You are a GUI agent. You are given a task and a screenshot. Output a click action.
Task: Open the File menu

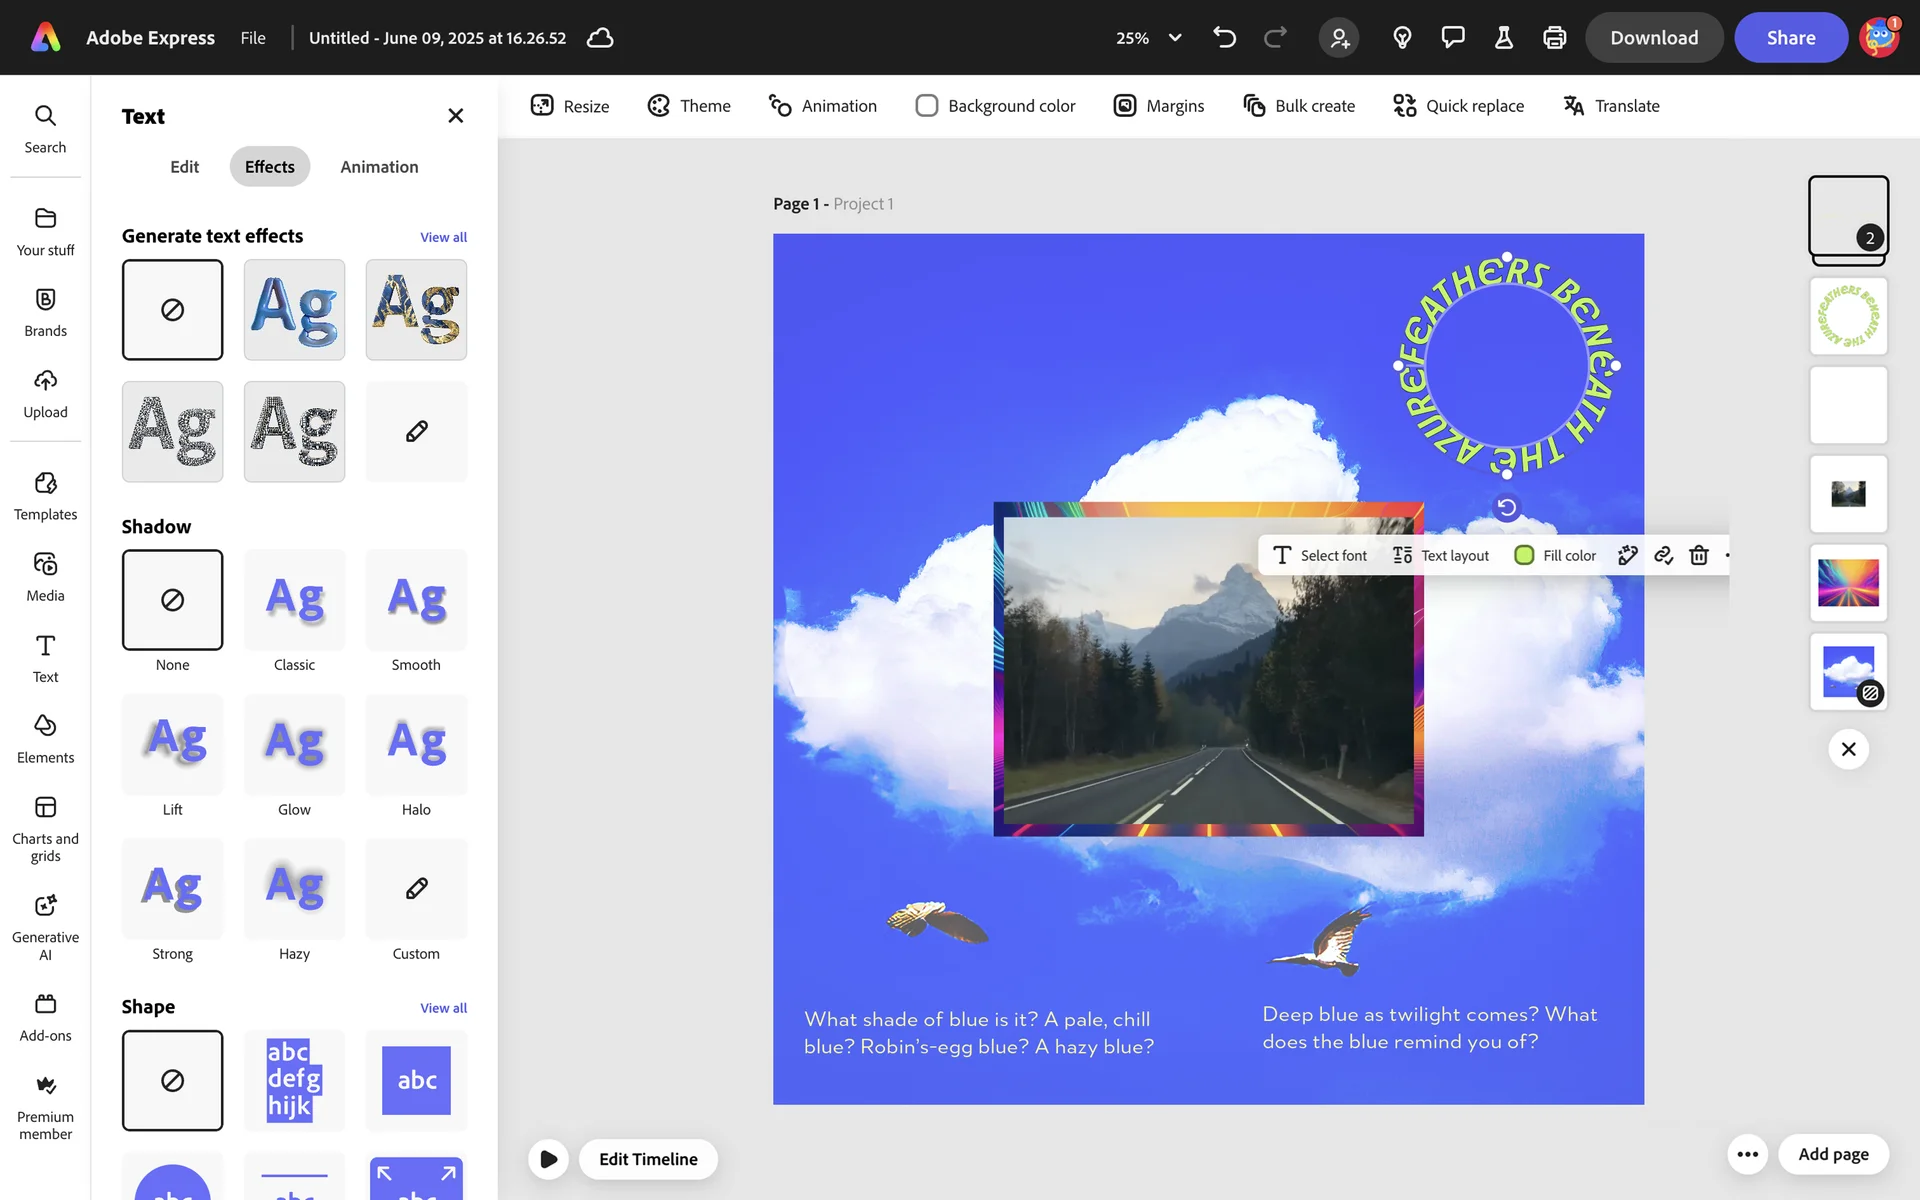253,38
